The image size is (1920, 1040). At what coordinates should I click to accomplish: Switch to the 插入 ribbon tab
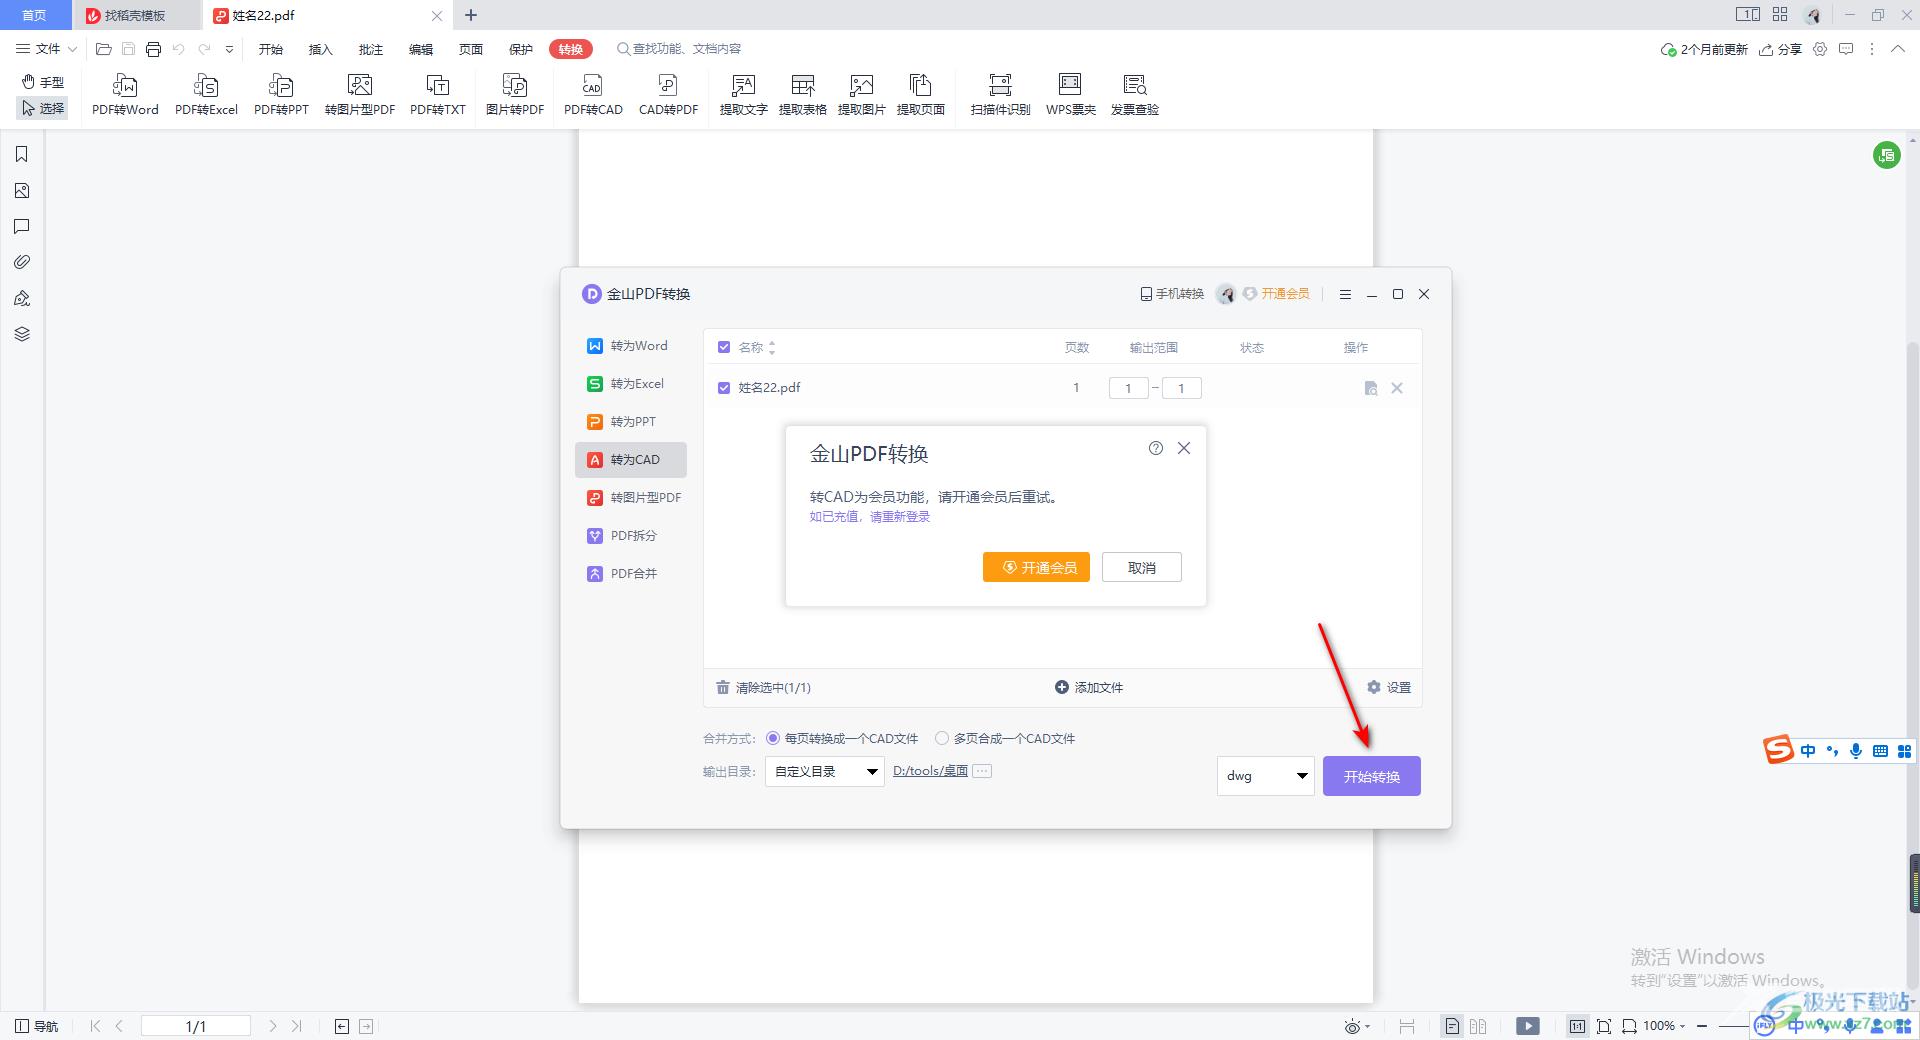[320, 49]
